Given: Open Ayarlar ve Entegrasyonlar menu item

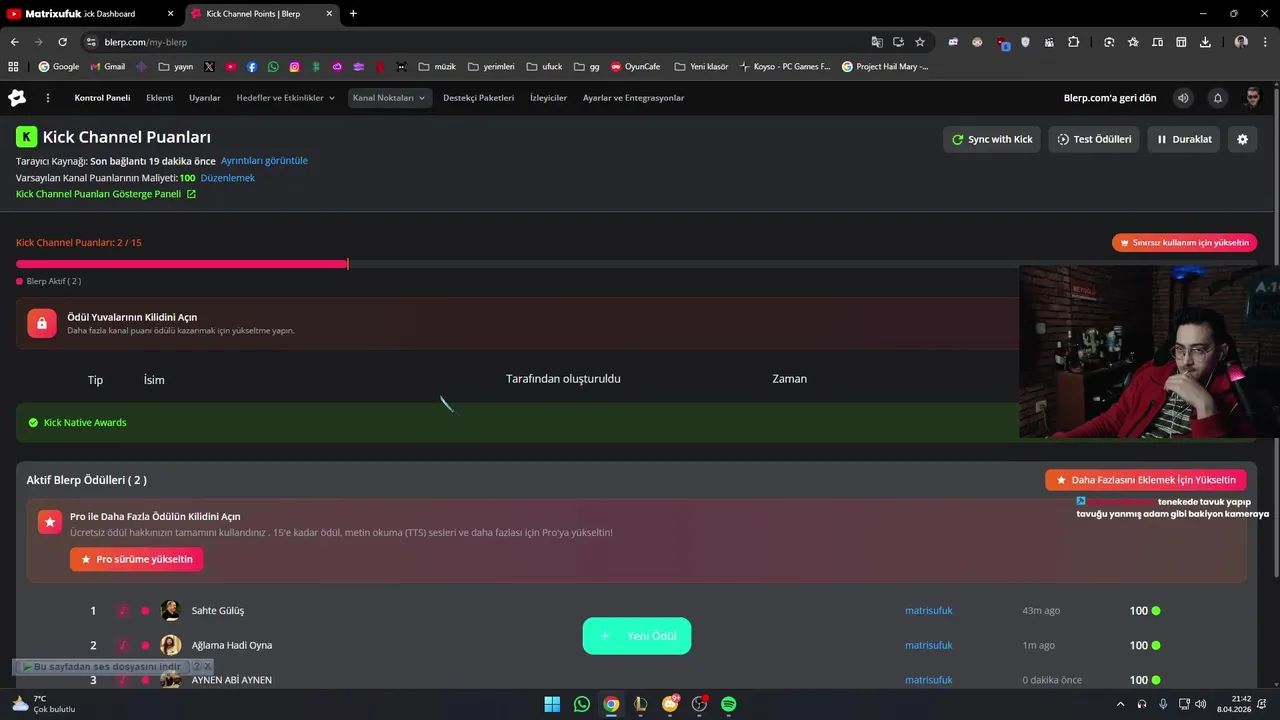Looking at the screenshot, I should pos(634,98).
